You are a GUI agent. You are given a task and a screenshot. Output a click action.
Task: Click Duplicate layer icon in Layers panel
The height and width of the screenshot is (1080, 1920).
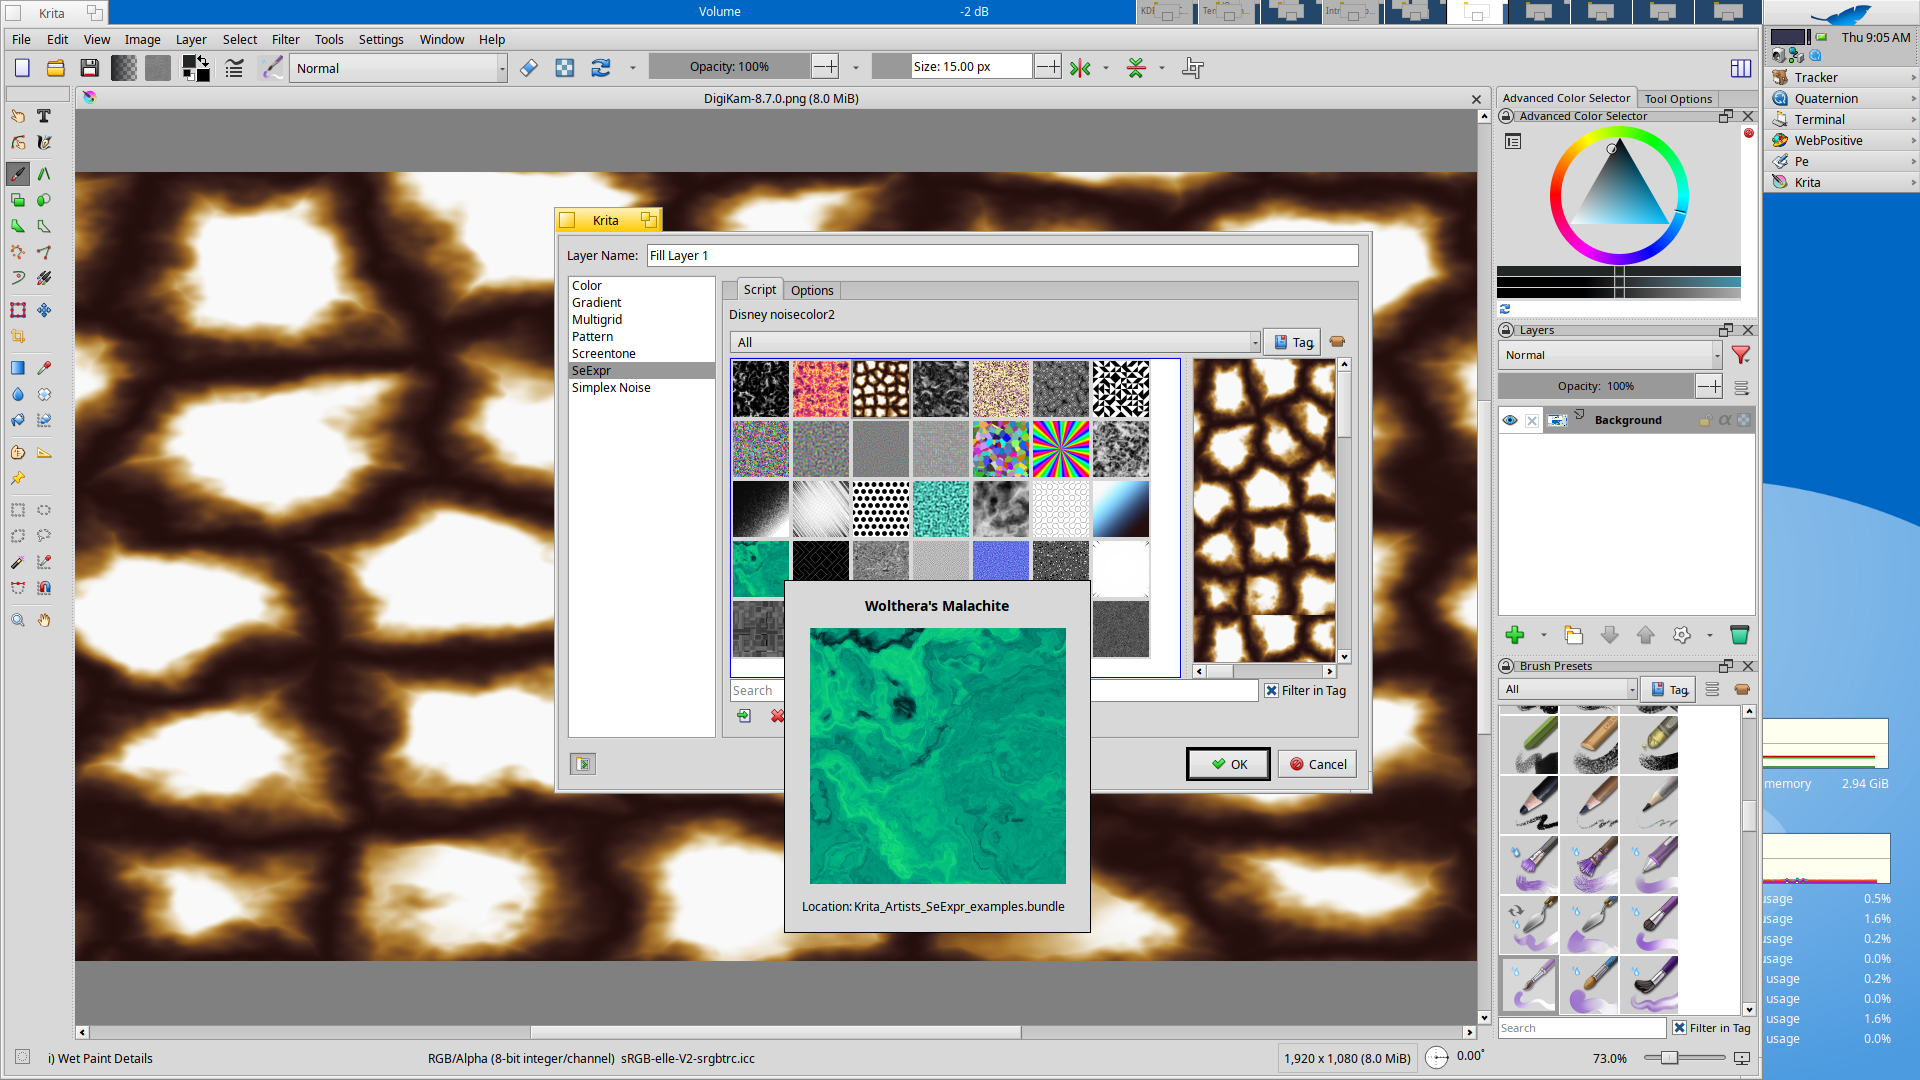tap(1574, 635)
